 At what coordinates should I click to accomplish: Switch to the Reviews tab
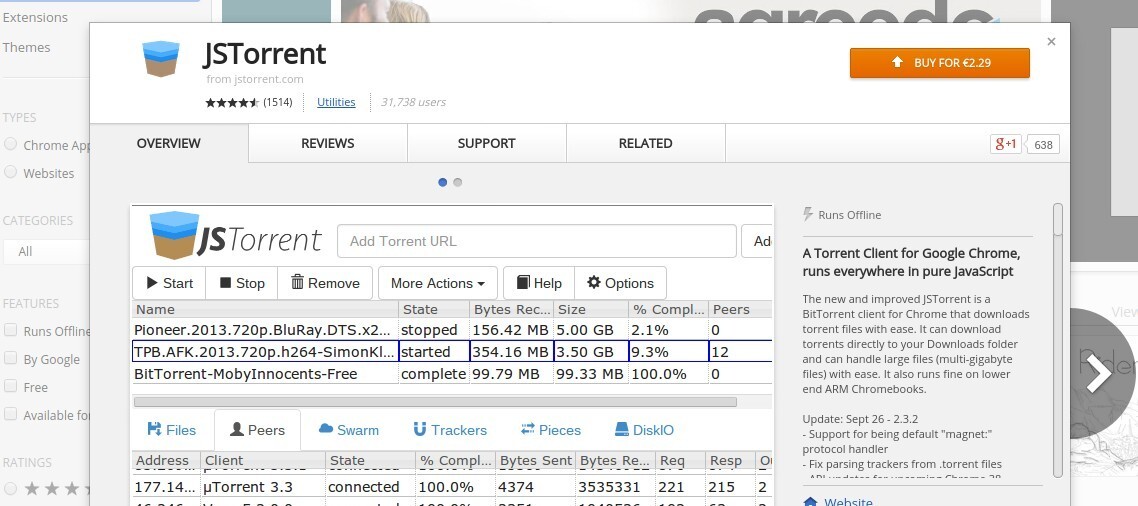pos(328,143)
